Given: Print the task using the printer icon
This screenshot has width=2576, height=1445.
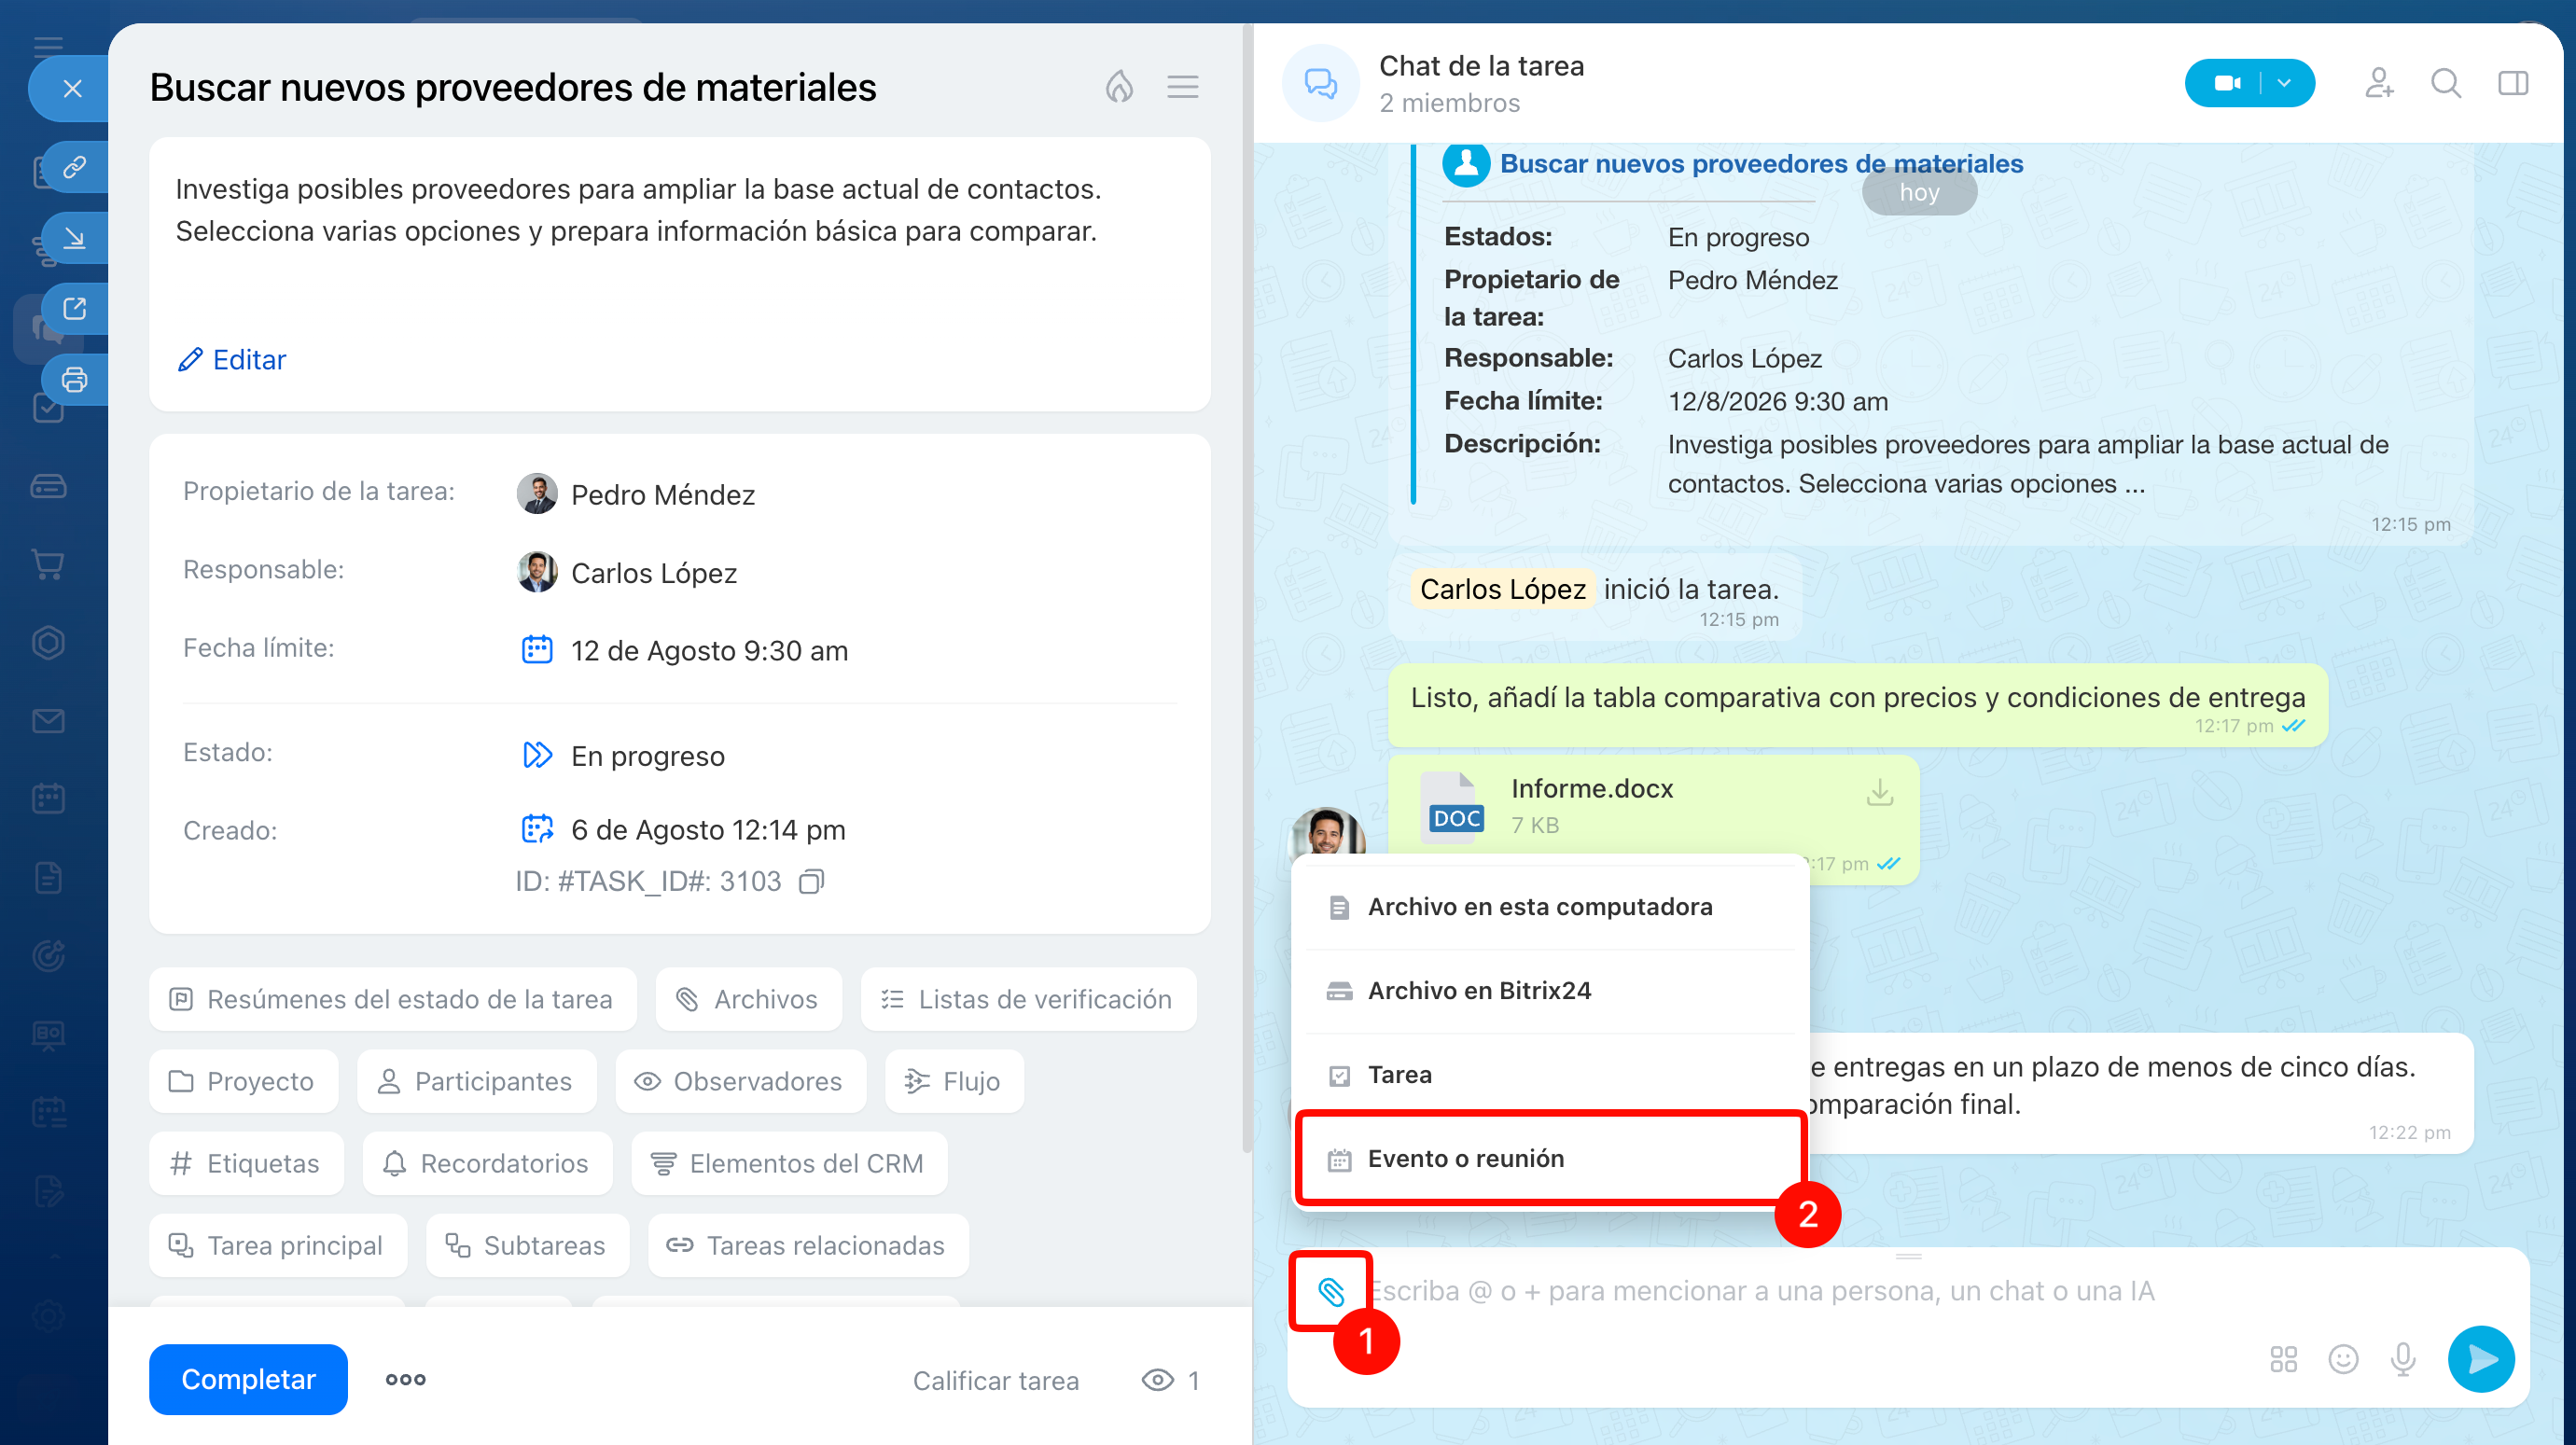Looking at the screenshot, I should click(x=75, y=380).
